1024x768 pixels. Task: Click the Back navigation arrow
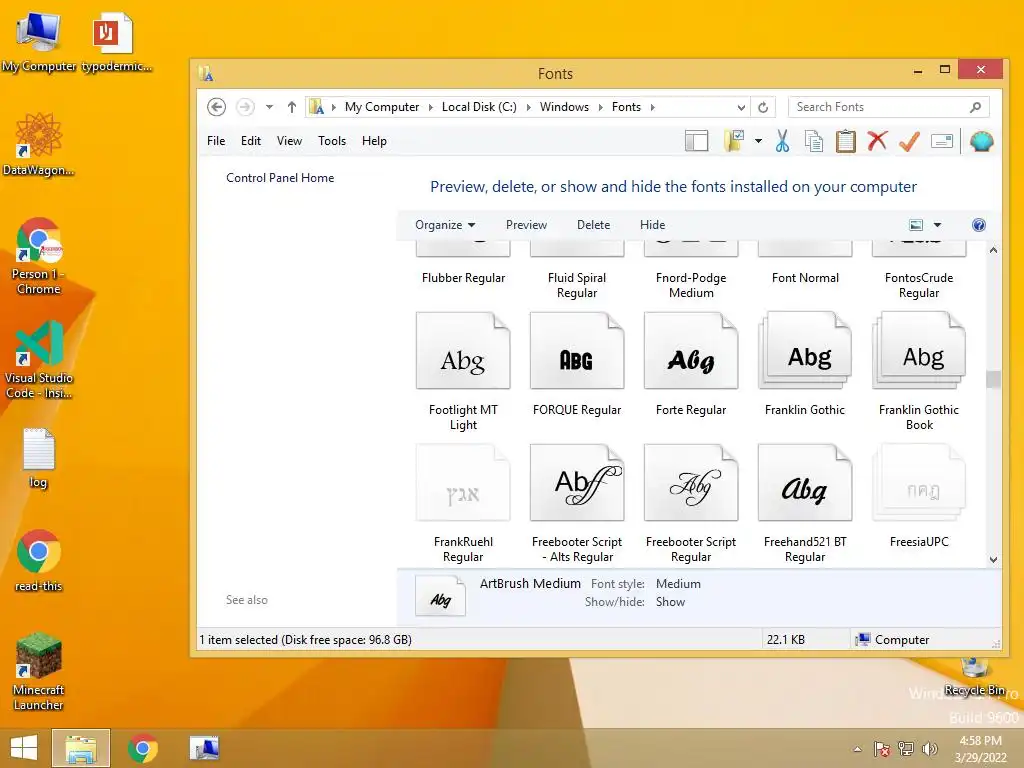pyautogui.click(x=216, y=107)
